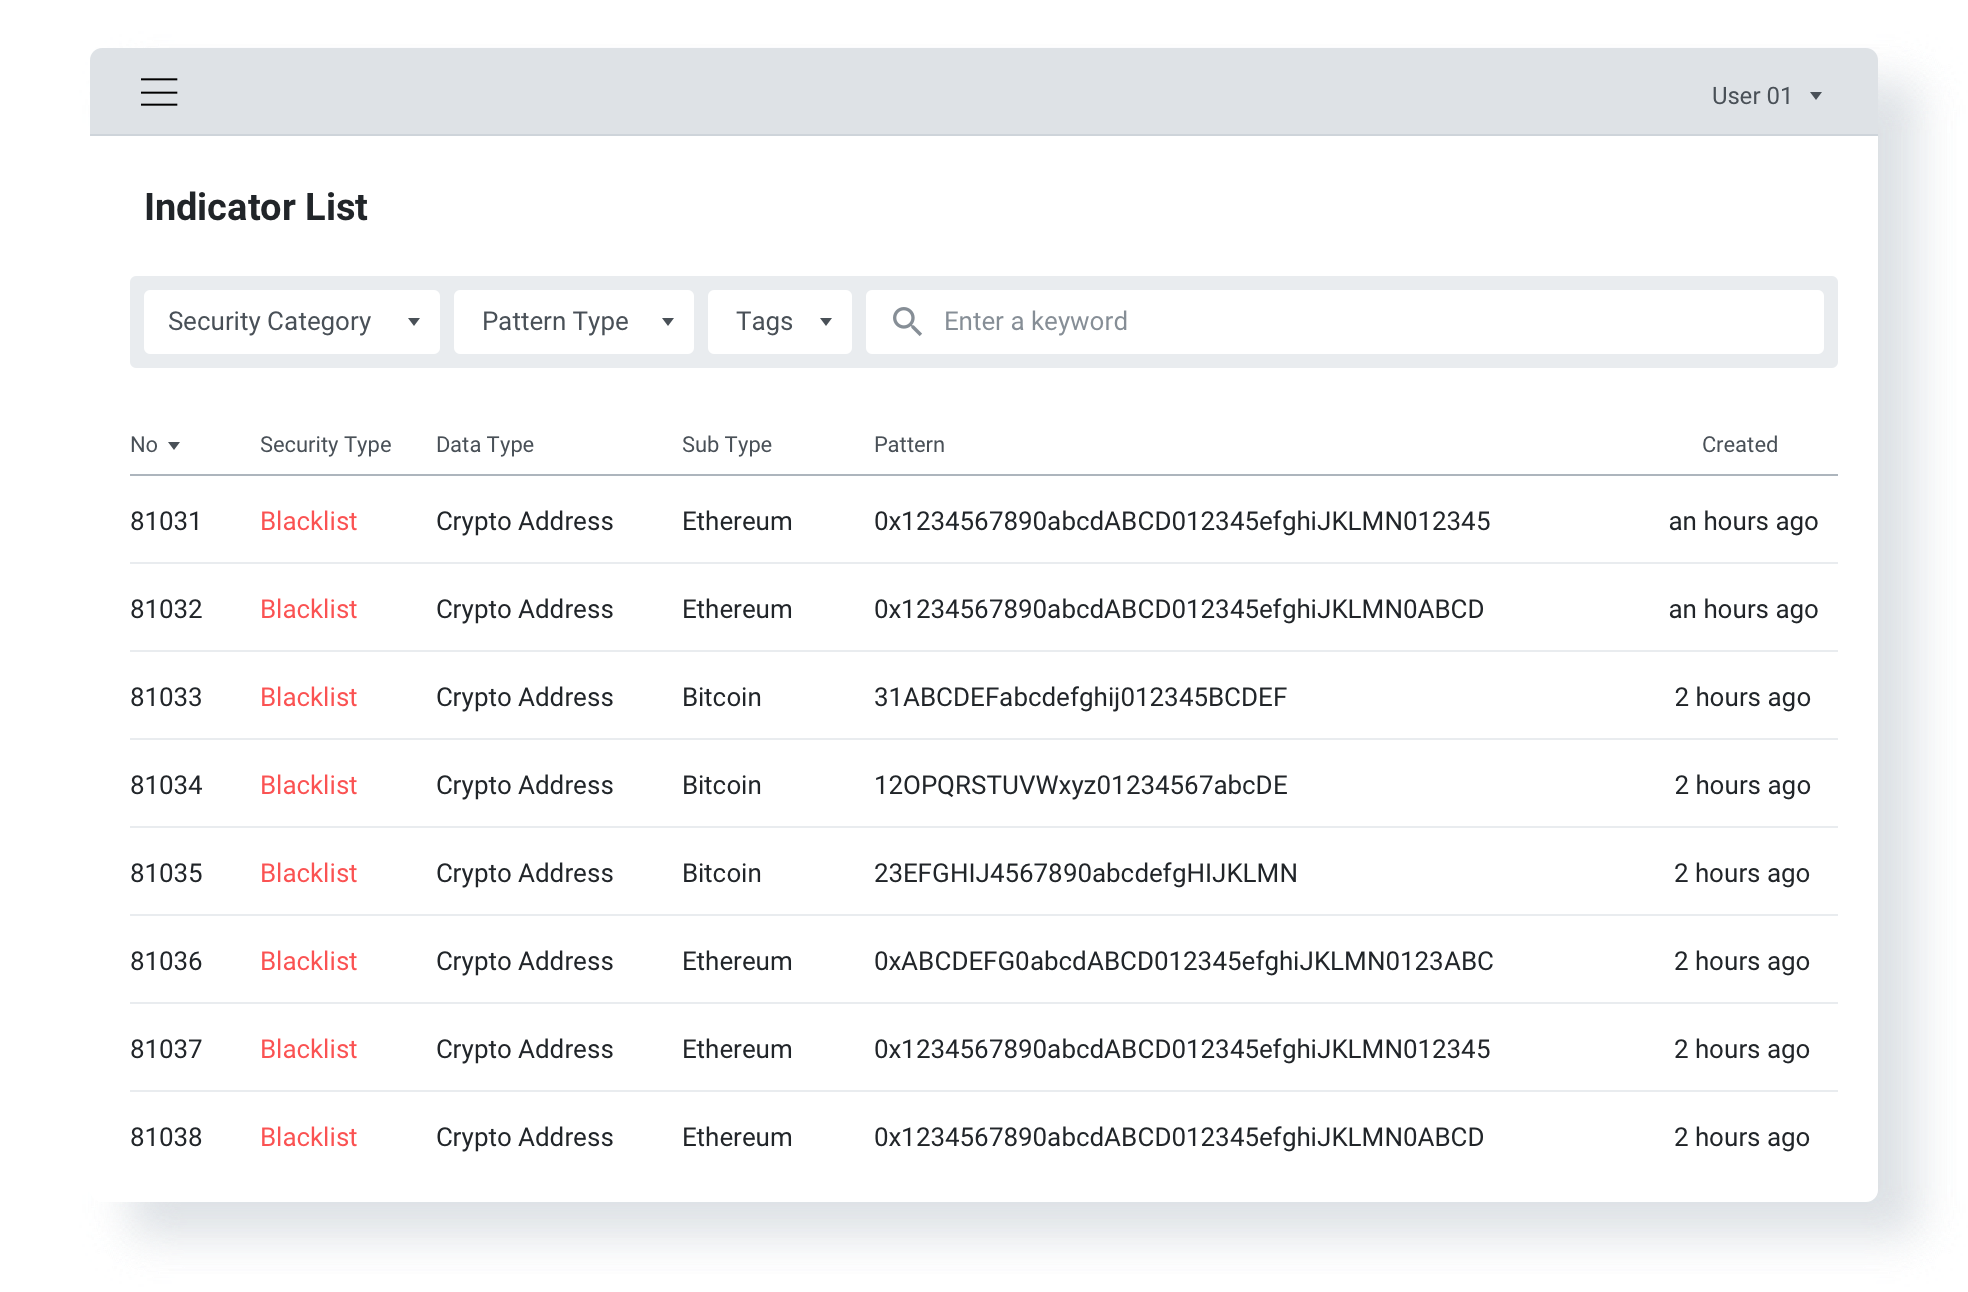Expand the Pattern Type filter
This screenshot has width=1968, height=1292.
(574, 322)
